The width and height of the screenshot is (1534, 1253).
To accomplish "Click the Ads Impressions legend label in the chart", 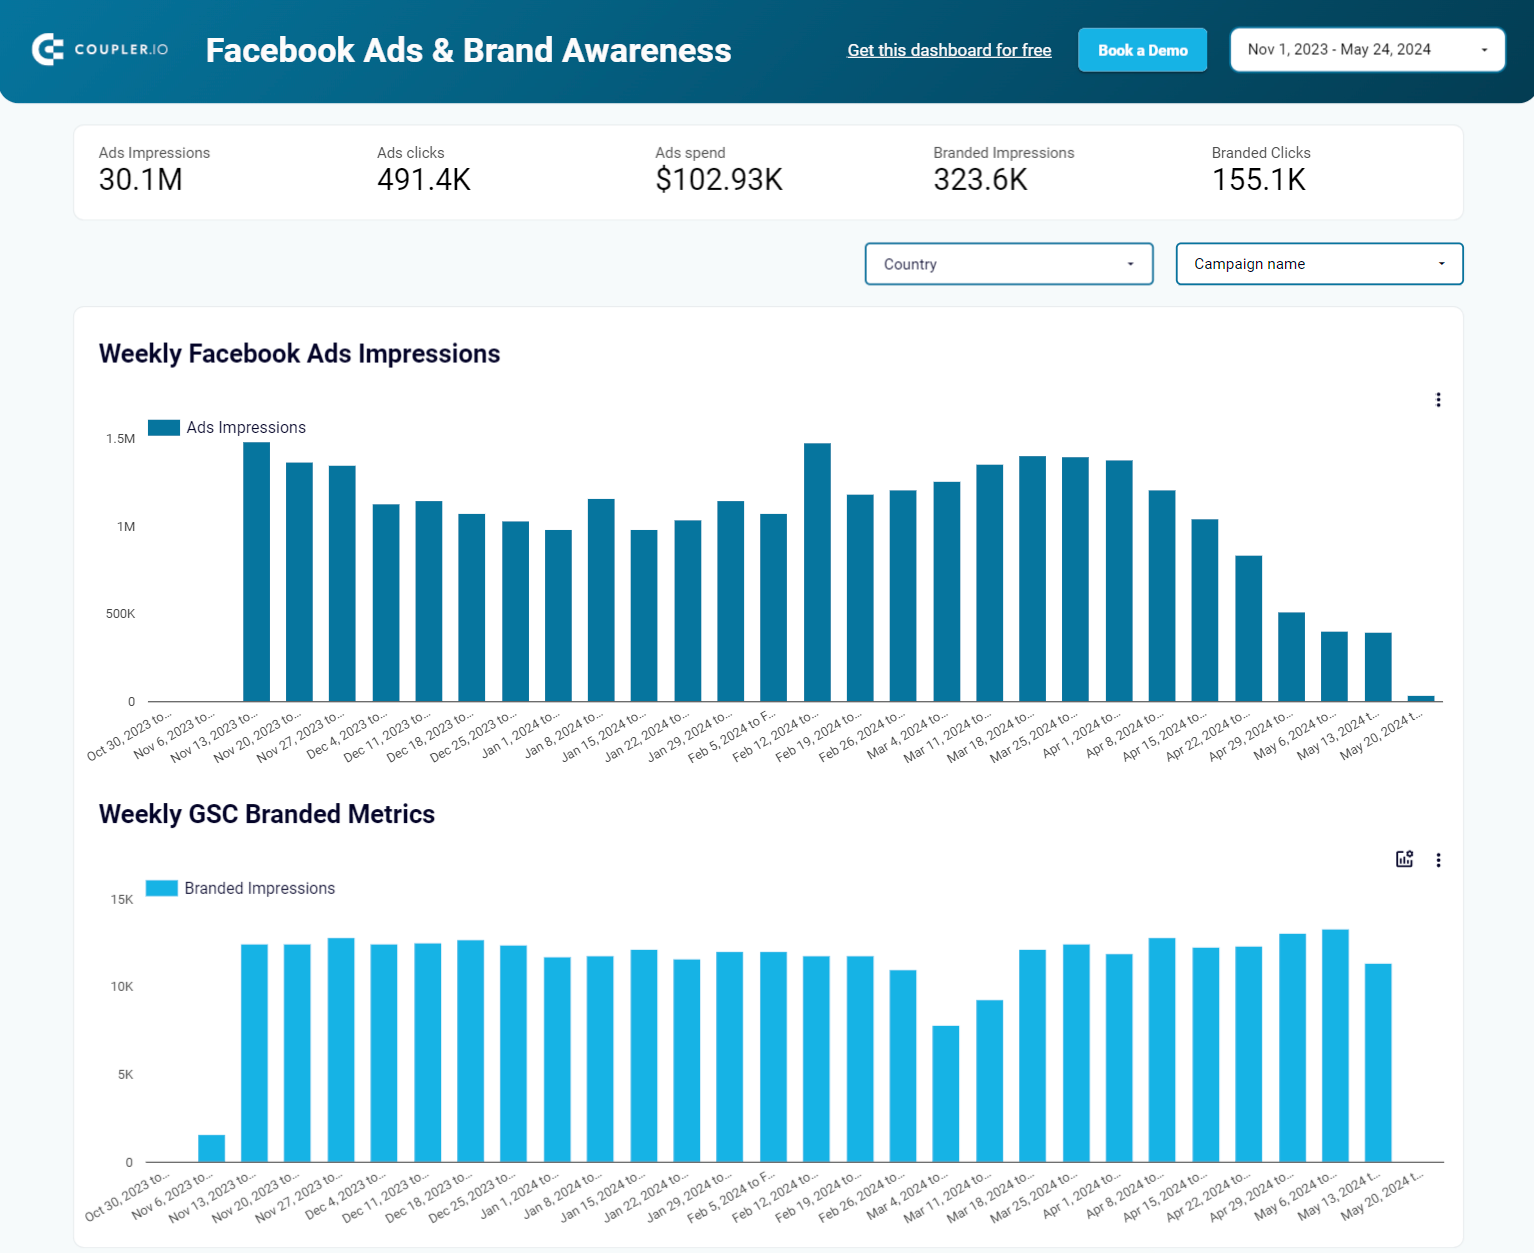I will point(246,427).
